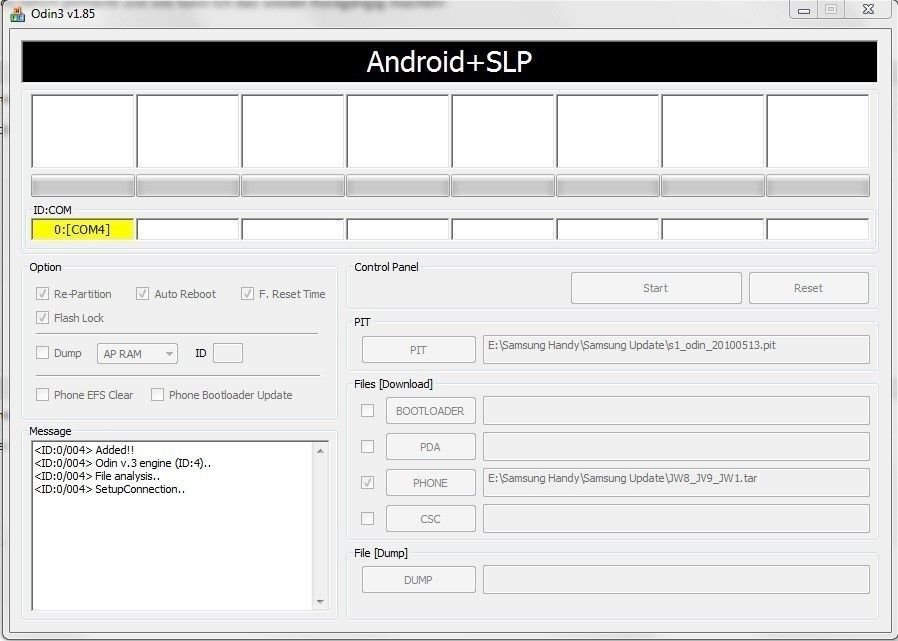Click the Odin3 app icon in title bar
This screenshot has height=641, width=898.
pyautogui.click(x=17, y=13)
